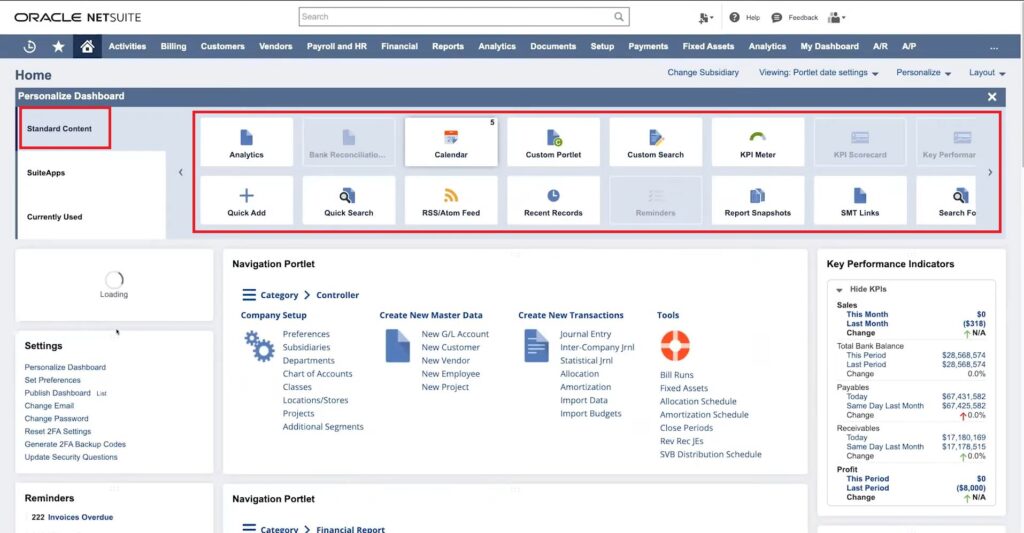Click the 222 Invoices Overdue reminder
1024x533 pixels.
pyautogui.click(x=72, y=517)
